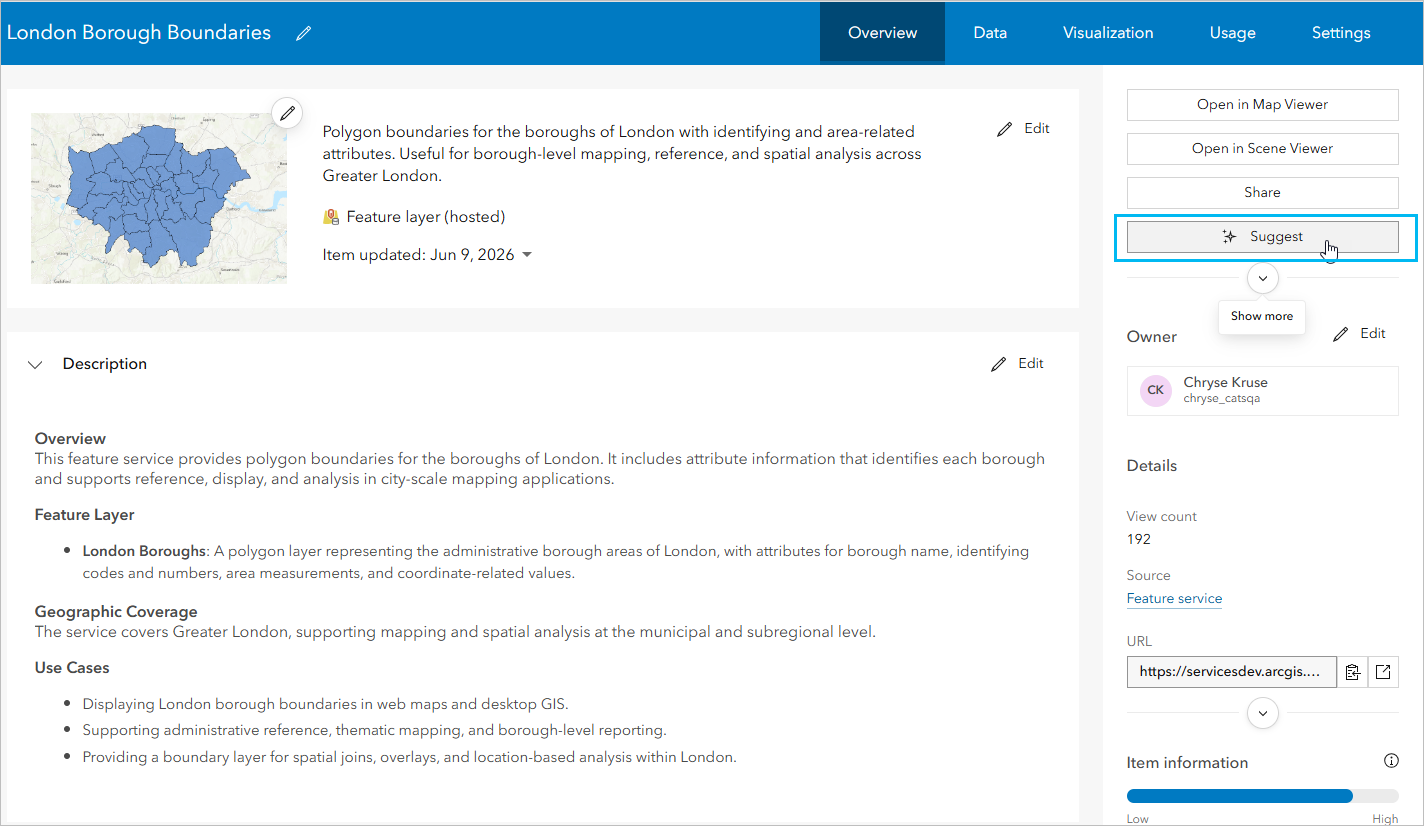The image size is (1424, 826).
Task: Click the view count value 192
Action: point(1139,539)
